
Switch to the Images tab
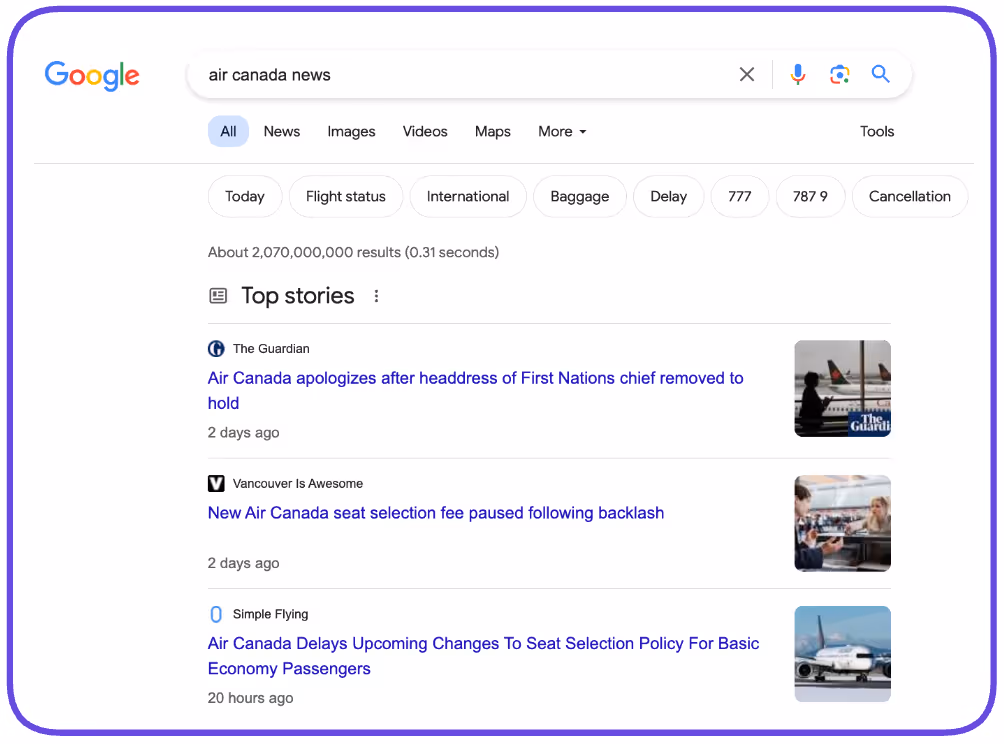click(352, 131)
